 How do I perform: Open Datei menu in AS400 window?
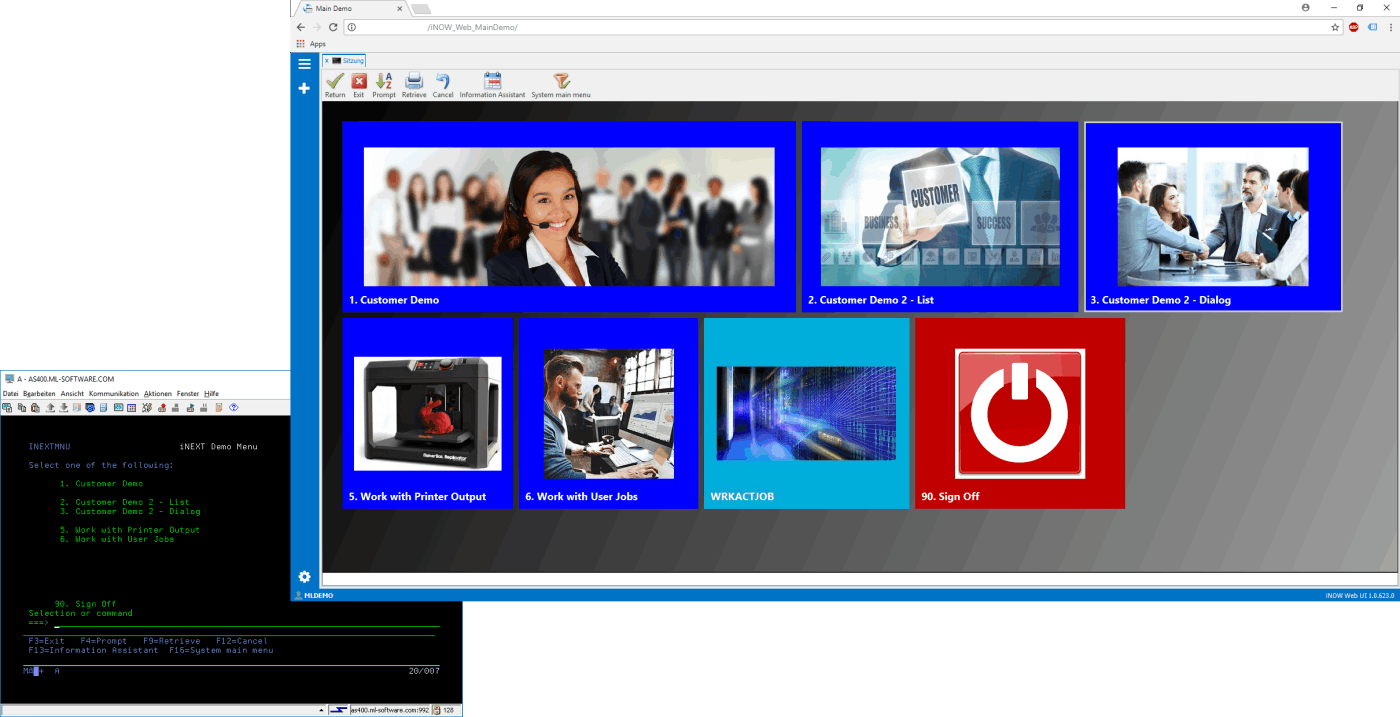pos(10,394)
